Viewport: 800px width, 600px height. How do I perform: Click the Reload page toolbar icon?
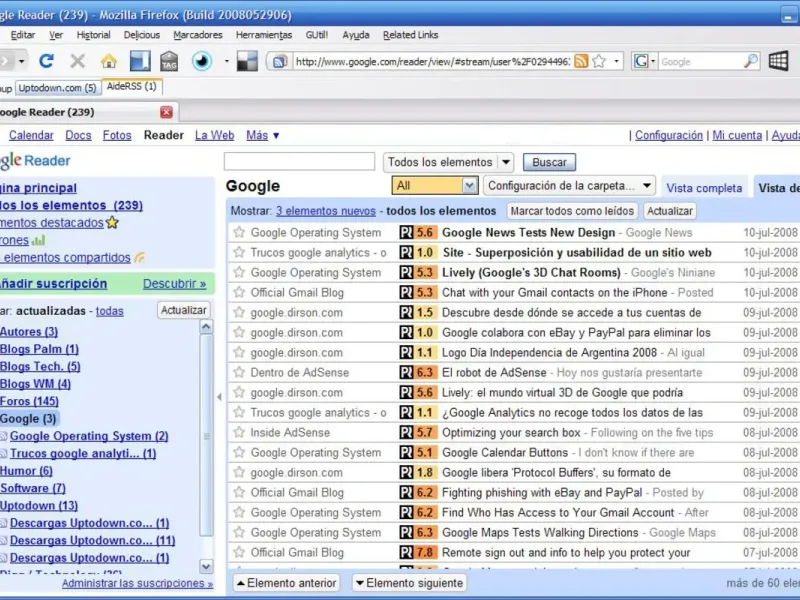pyautogui.click(x=46, y=61)
